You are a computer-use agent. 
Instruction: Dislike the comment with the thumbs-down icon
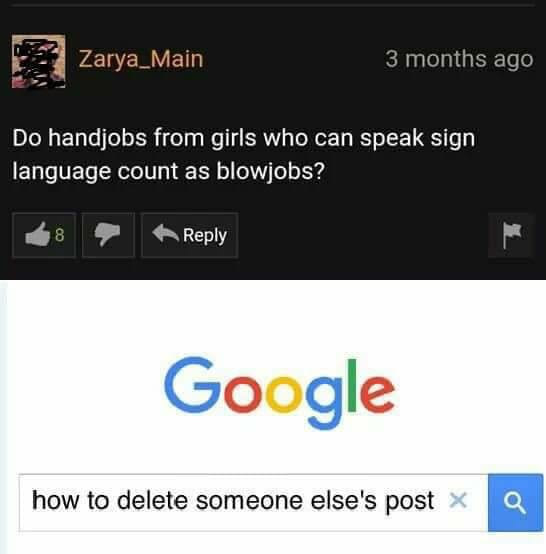(x=108, y=235)
